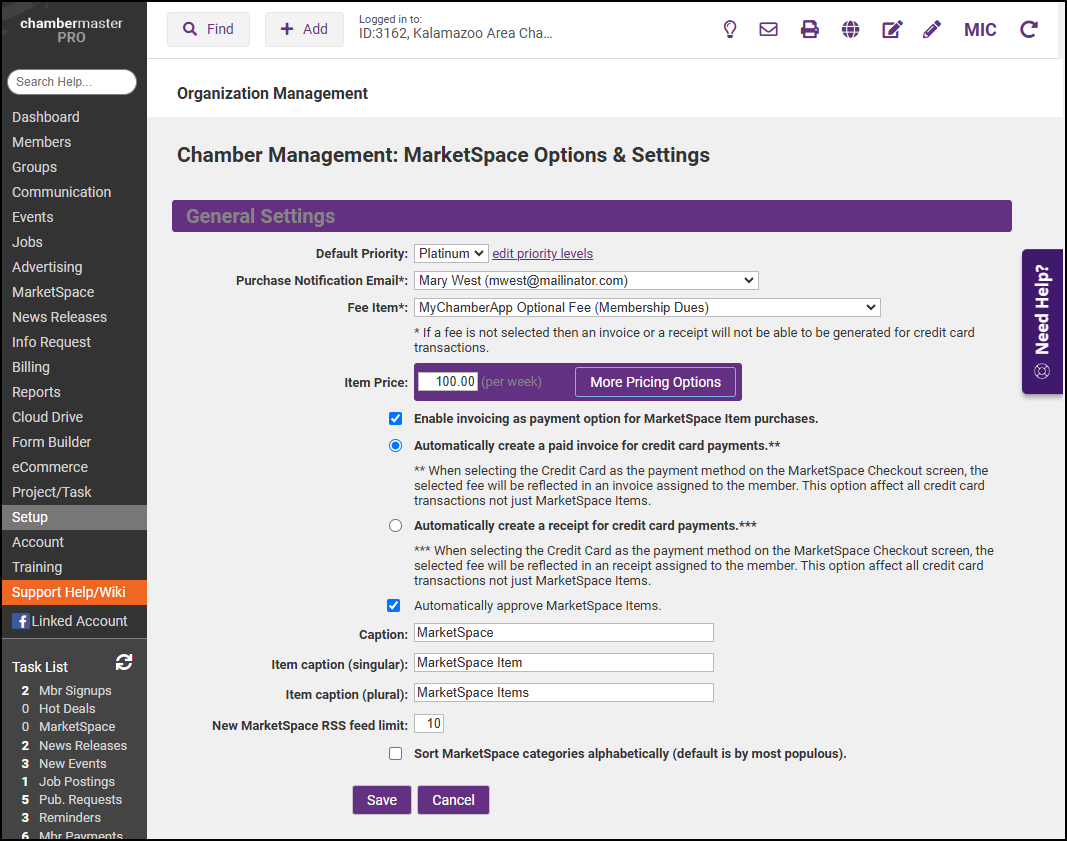Open the envelope mail icon
Image resolution: width=1067 pixels, height=841 pixels.
coord(768,30)
